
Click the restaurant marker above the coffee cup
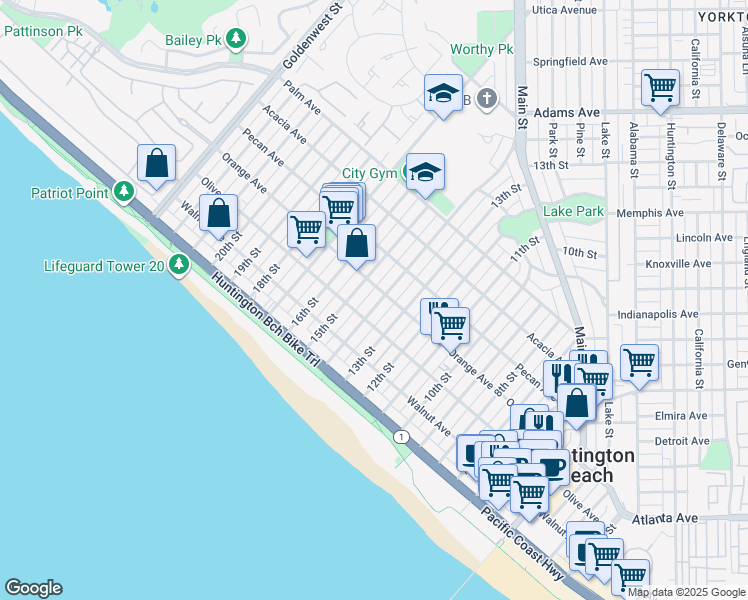(x=544, y=424)
